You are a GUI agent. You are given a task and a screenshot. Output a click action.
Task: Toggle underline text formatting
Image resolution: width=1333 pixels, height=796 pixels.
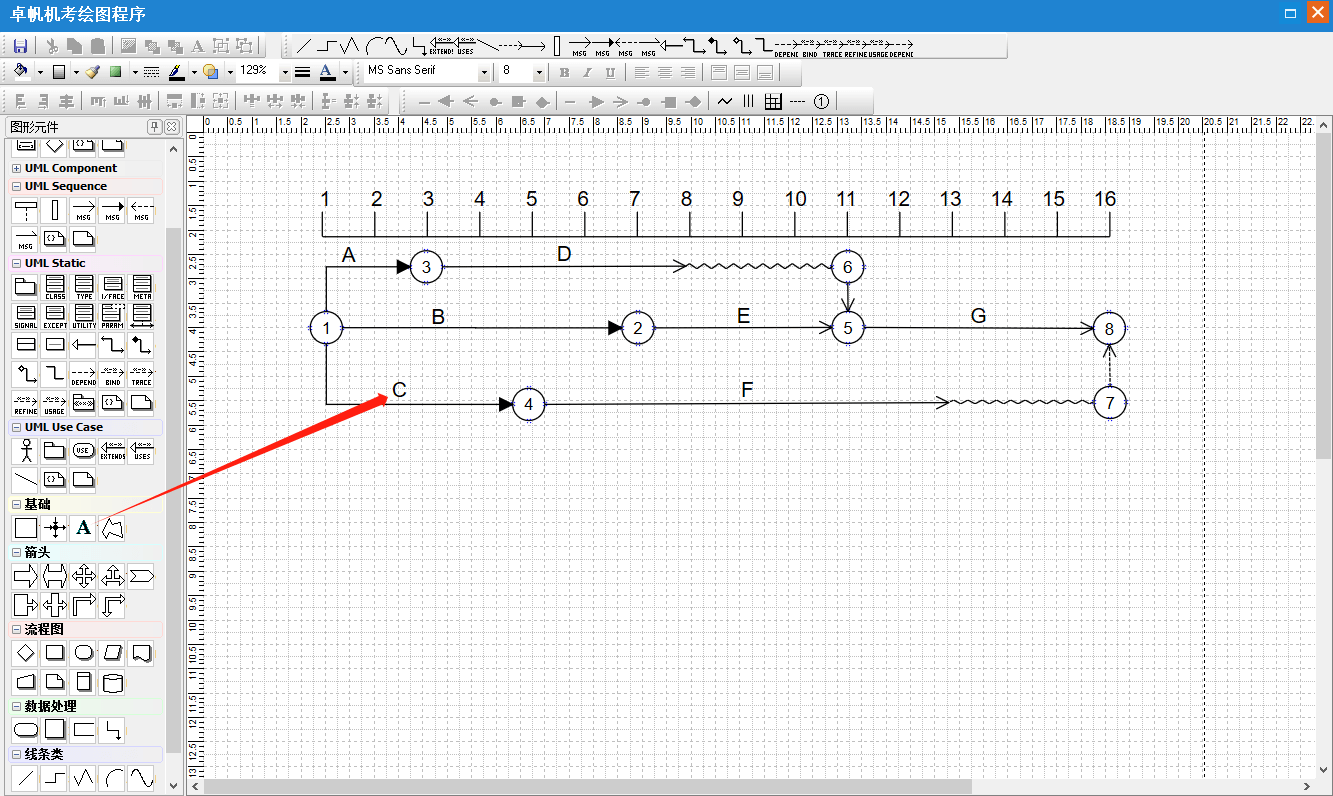pyautogui.click(x=610, y=72)
